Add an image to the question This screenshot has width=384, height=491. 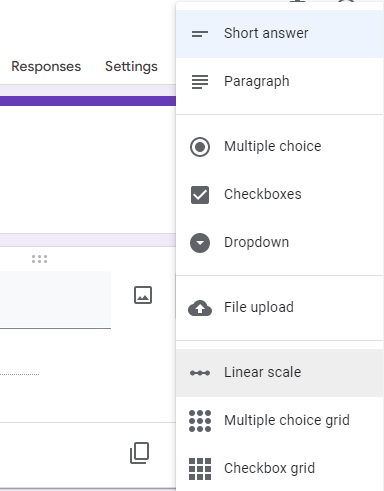[143, 295]
